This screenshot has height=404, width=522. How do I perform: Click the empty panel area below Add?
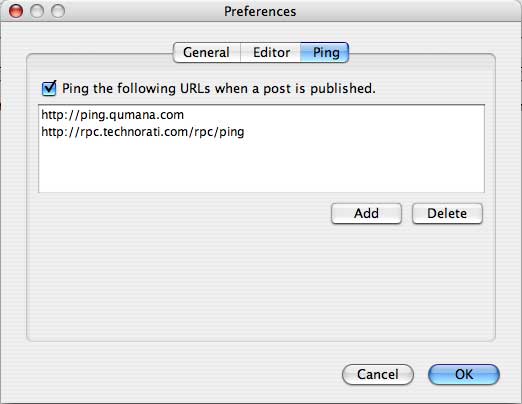click(x=261, y=283)
